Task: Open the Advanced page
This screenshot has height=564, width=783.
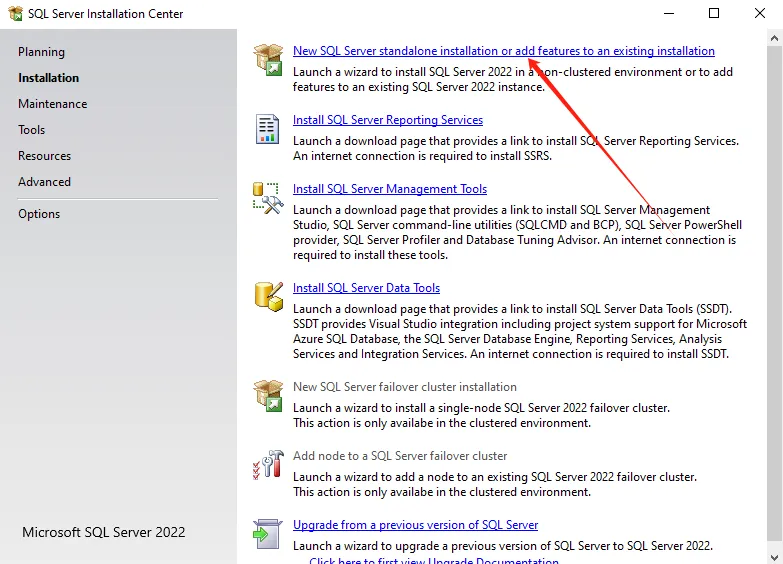Action: (x=44, y=182)
